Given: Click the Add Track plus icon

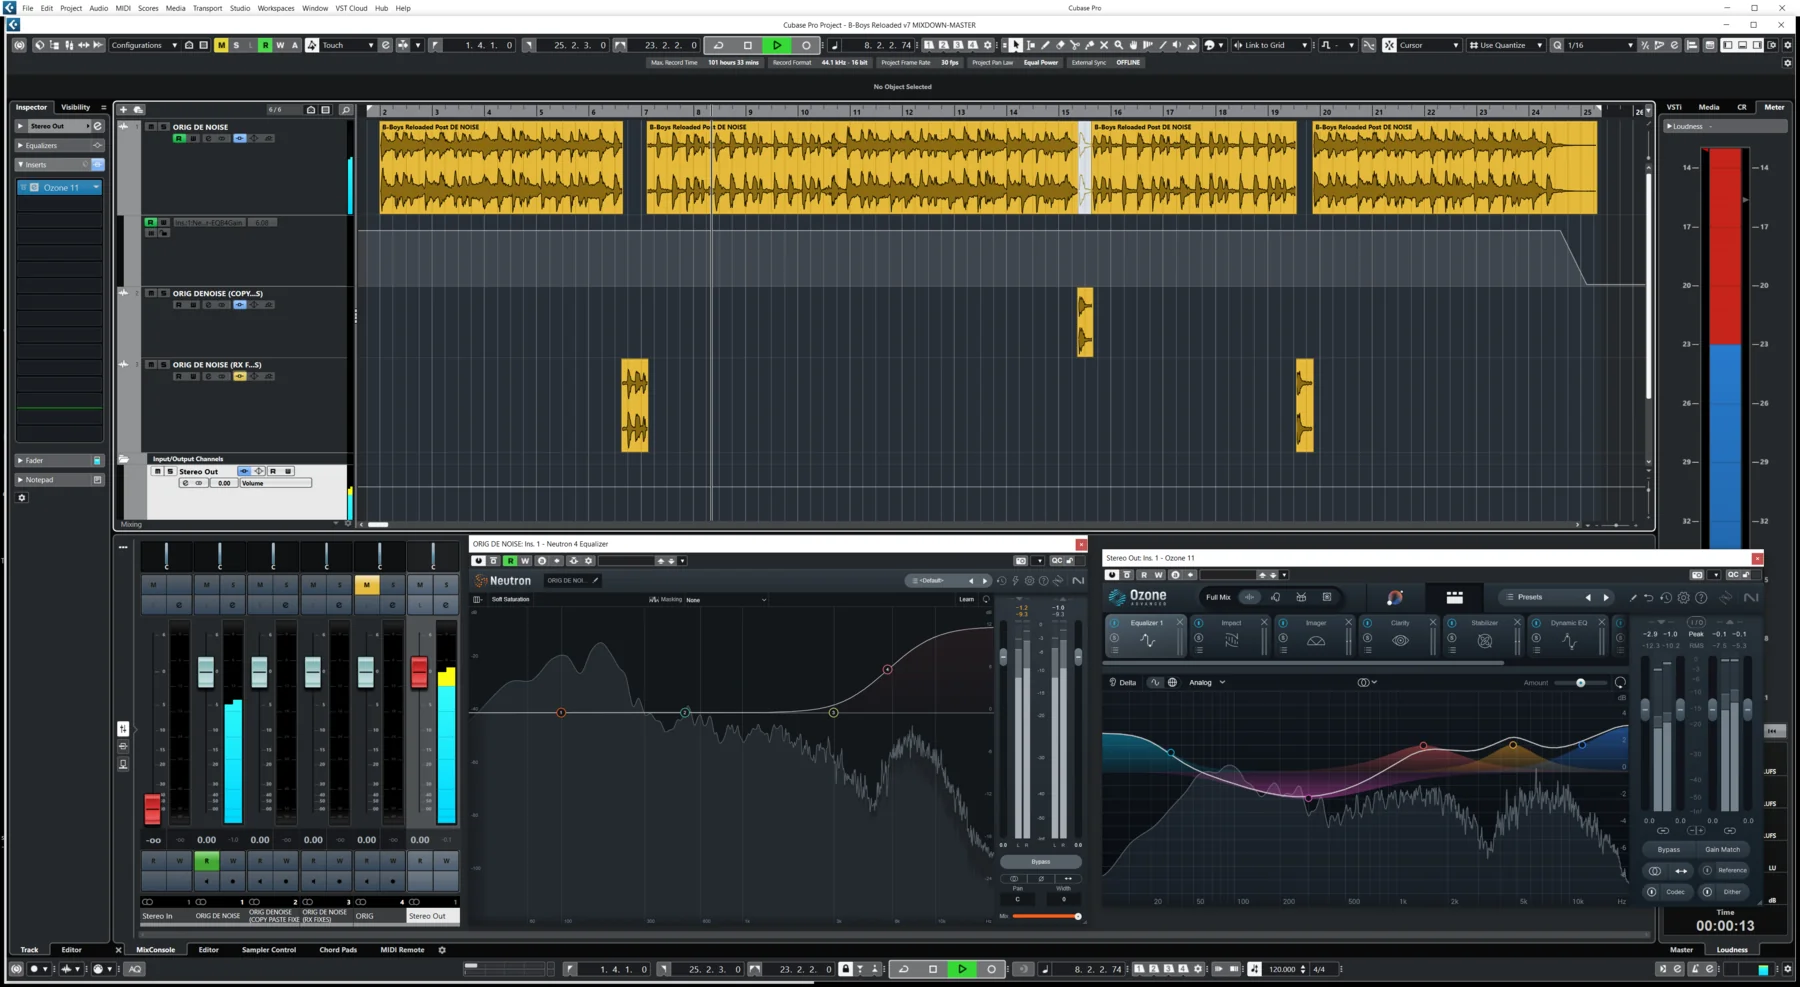Looking at the screenshot, I should point(123,109).
